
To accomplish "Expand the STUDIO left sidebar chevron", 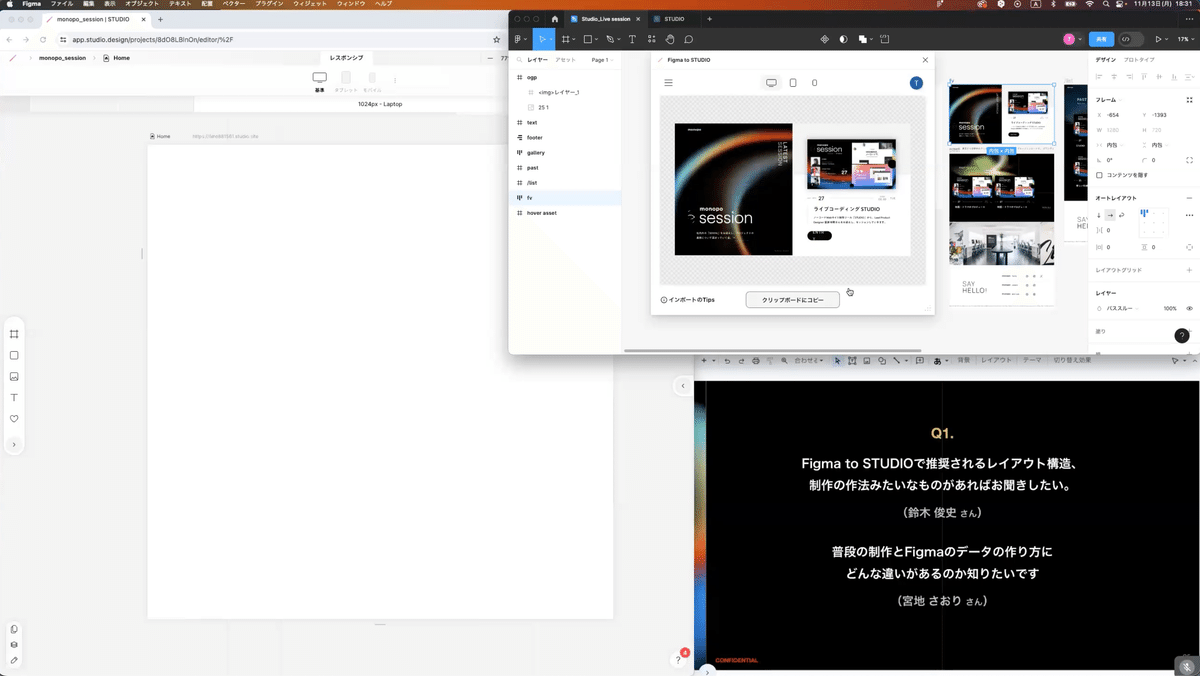I will pyautogui.click(x=14, y=444).
